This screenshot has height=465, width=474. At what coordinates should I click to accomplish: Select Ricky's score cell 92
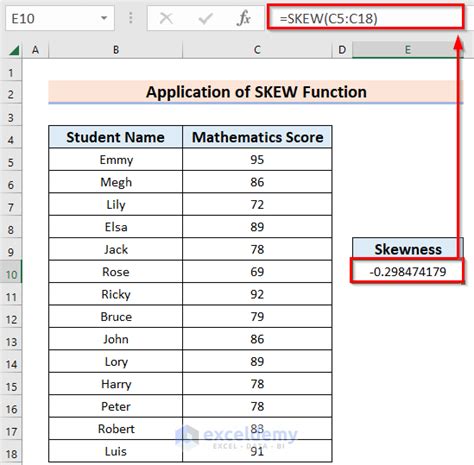pos(257,294)
